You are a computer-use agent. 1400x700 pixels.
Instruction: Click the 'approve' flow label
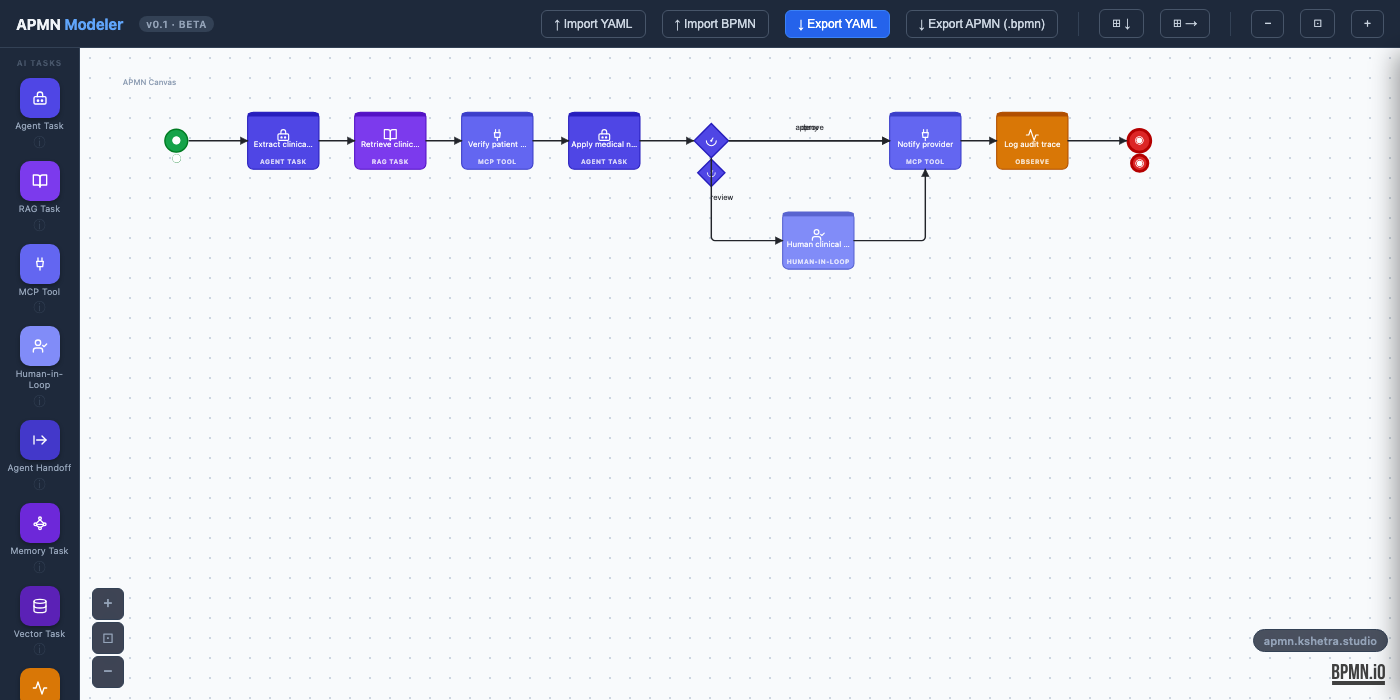click(809, 128)
